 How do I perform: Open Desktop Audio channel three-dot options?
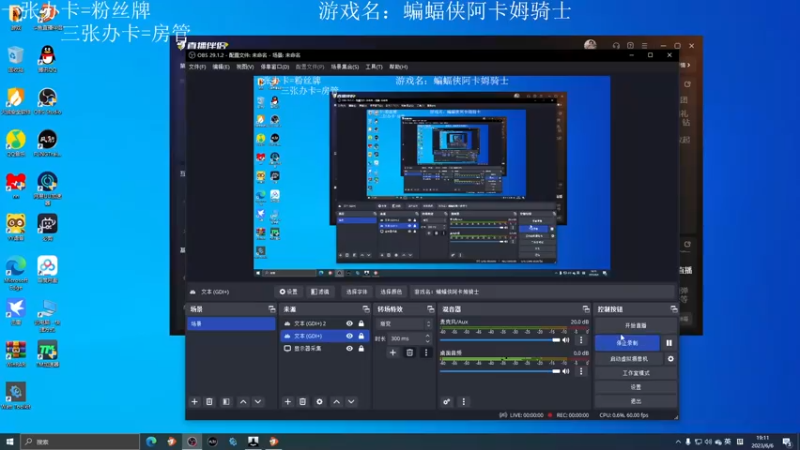pyautogui.click(x=581, y=371)
